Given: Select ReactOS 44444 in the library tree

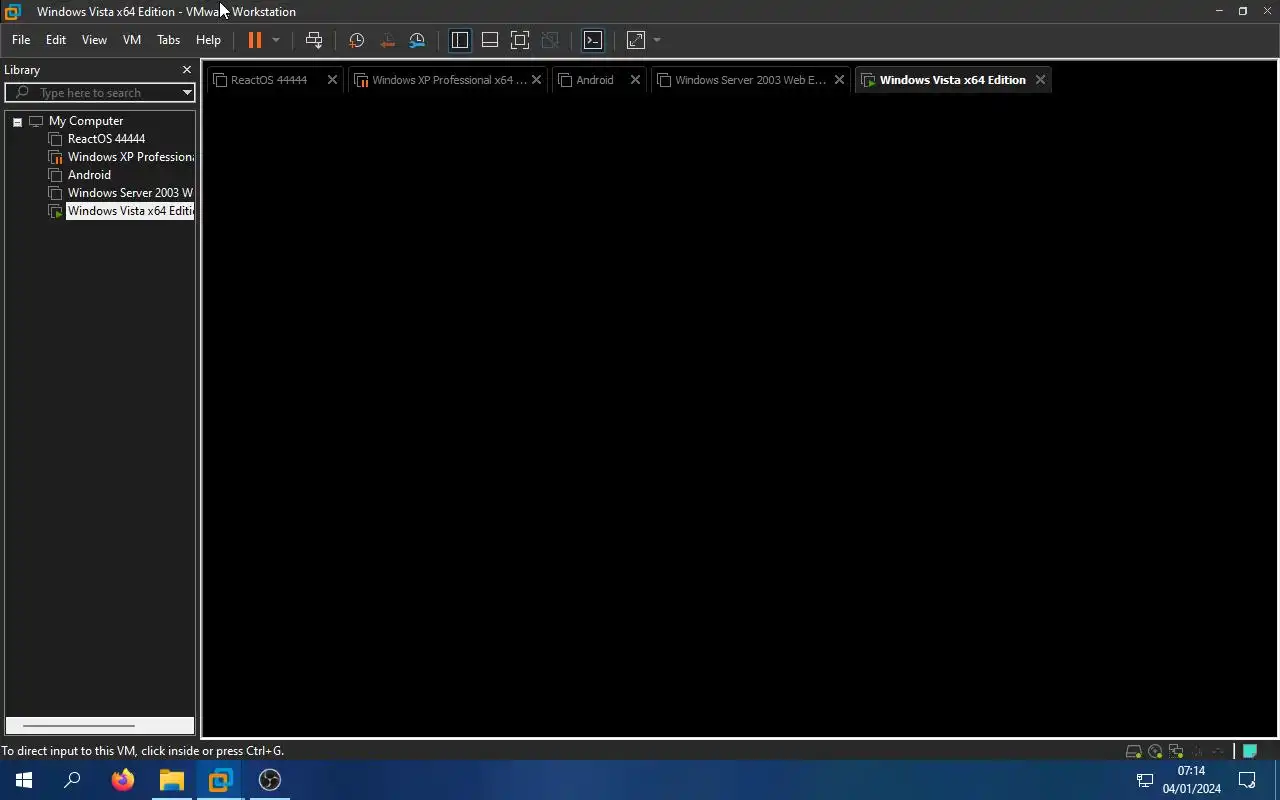Looking at the screenshot, I should click(106, 139).
